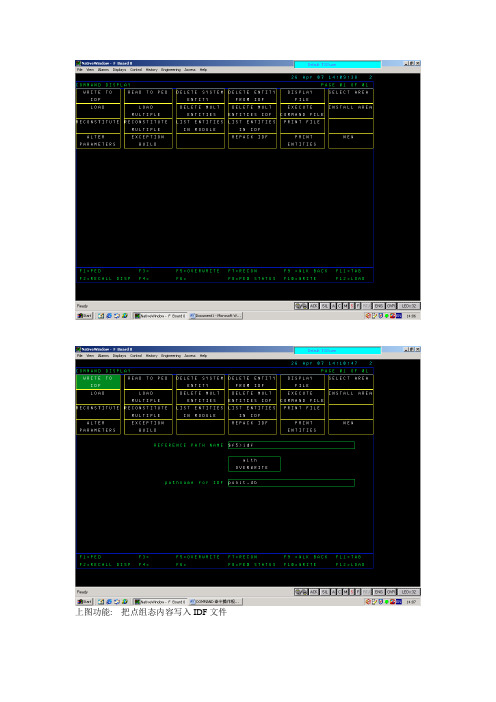Choose INSTALL AREA in the upper screenshot
496x702 pixels.
pyautogui.click(x=351, y=111)
